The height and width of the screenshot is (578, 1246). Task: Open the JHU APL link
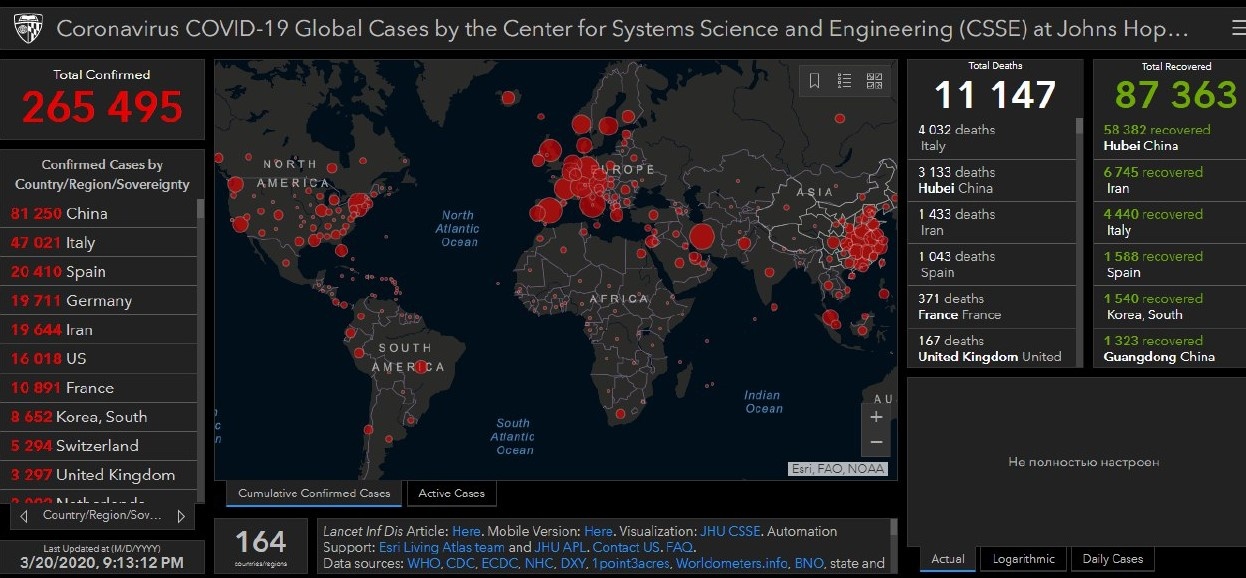pyautogui.click(x=561, y=547)
